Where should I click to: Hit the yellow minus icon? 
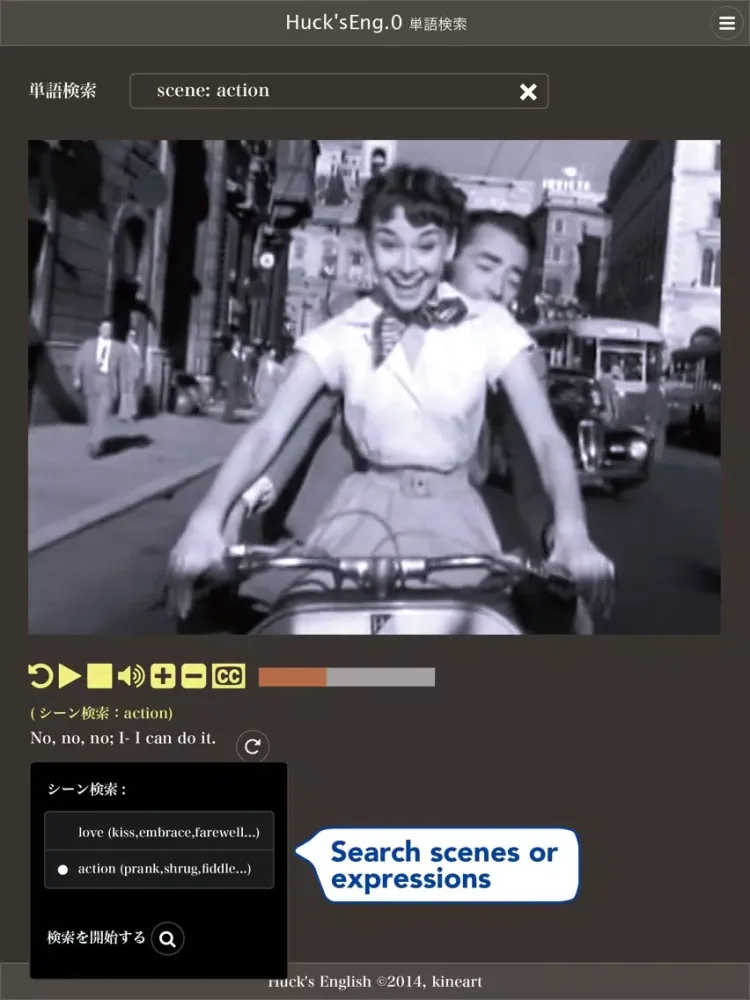[x=194, y=676]
